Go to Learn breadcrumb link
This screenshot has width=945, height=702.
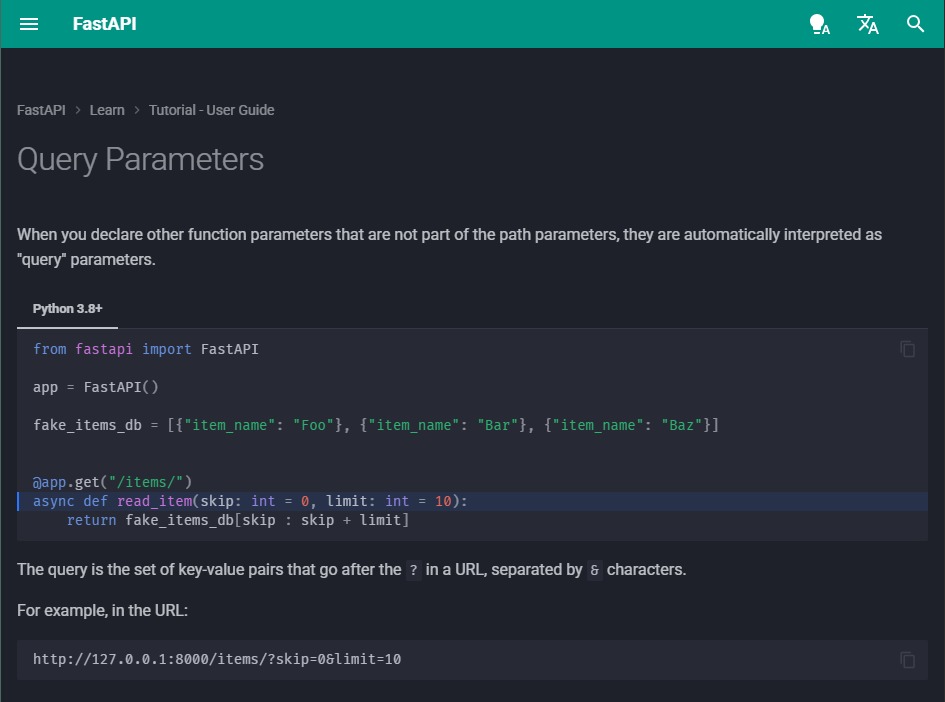(107, 110)
